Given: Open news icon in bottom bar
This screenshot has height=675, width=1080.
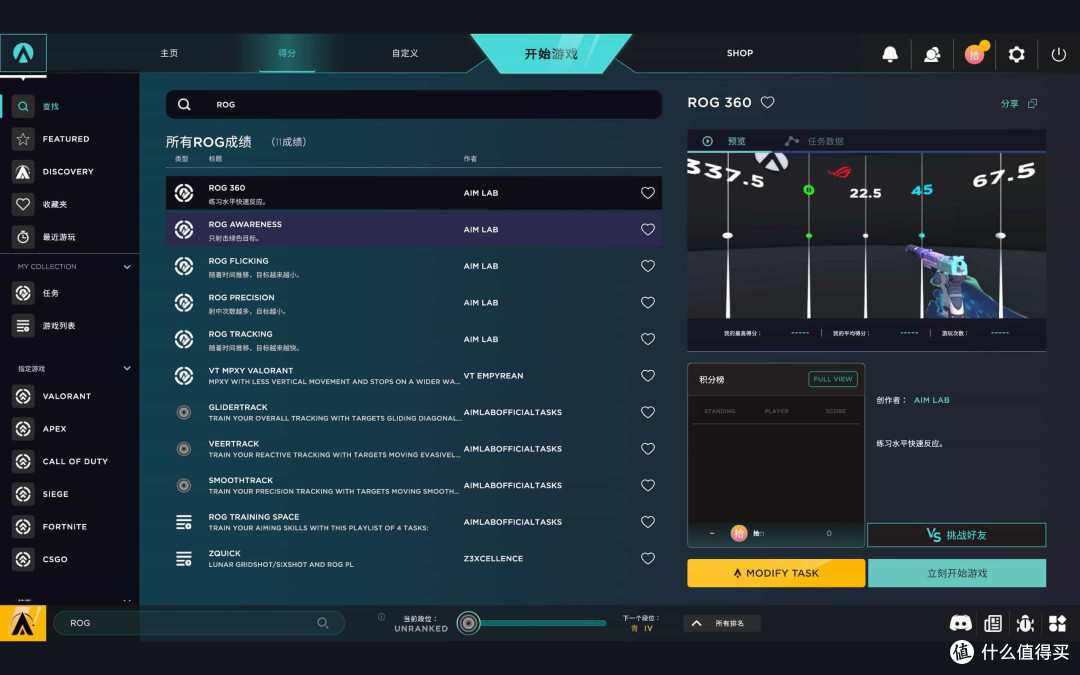Looking at the screenshot, I should tap(993, 623).
